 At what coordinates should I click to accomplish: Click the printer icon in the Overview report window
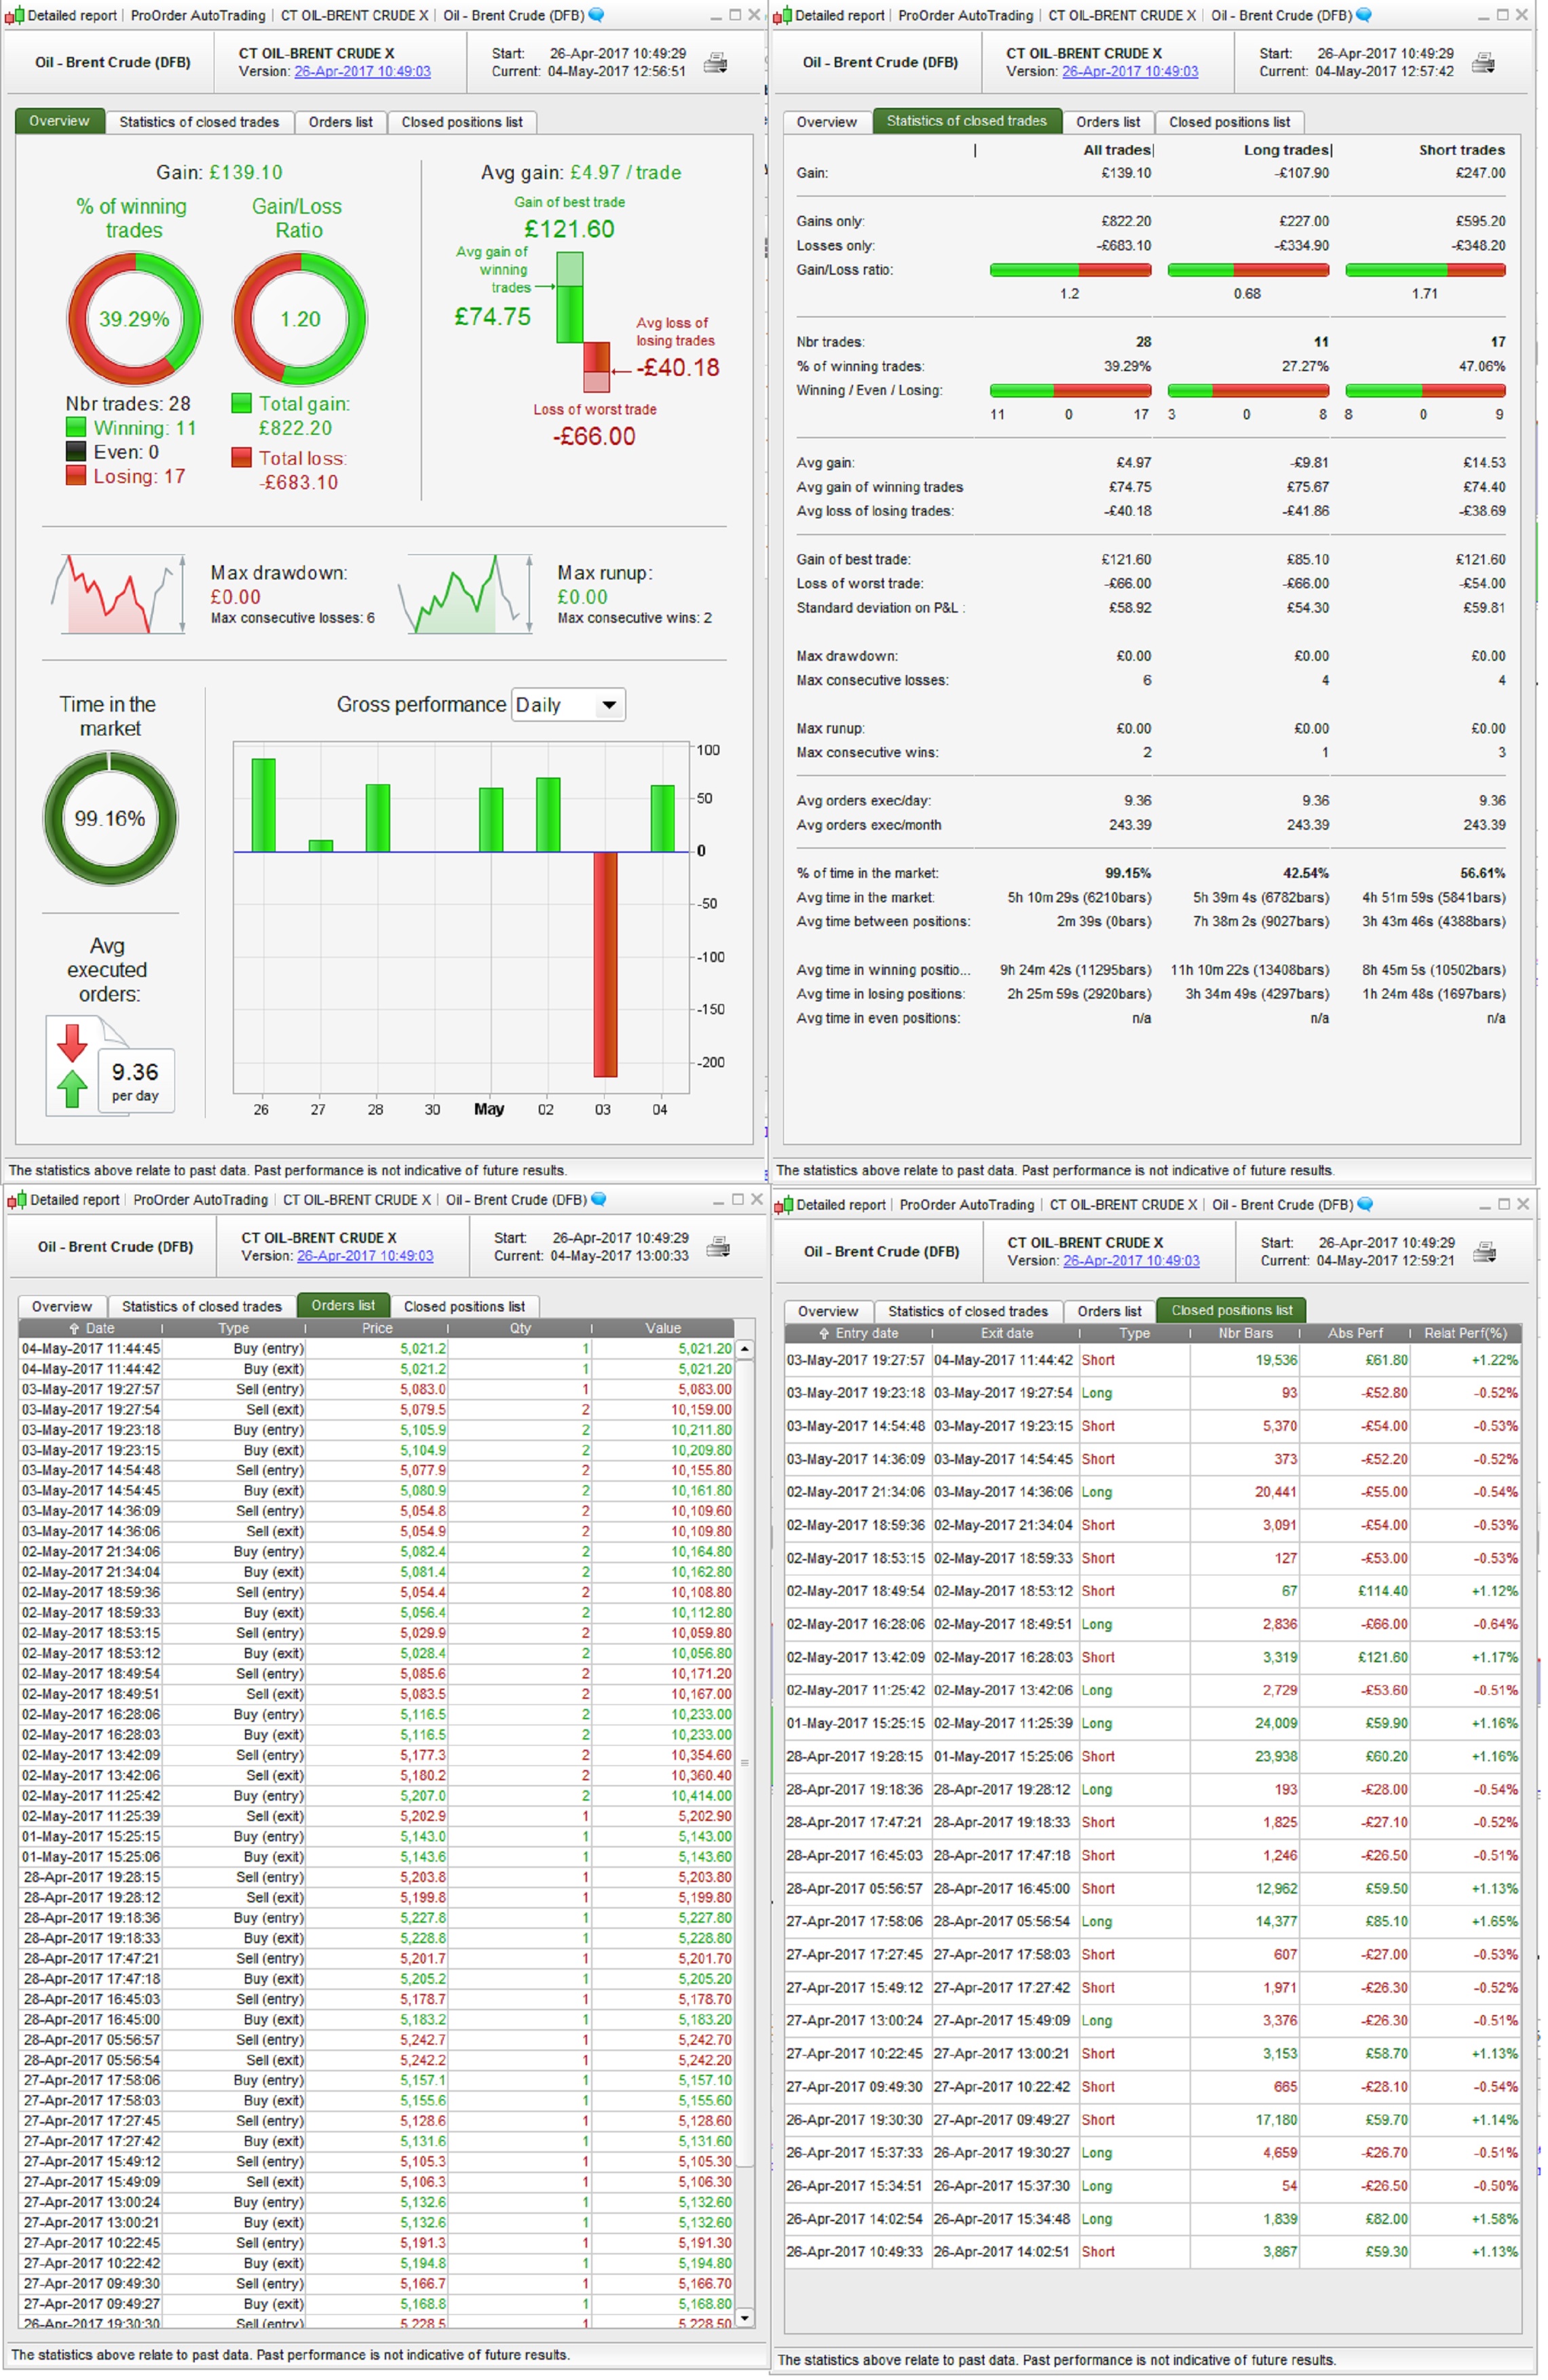click(715, 63)
